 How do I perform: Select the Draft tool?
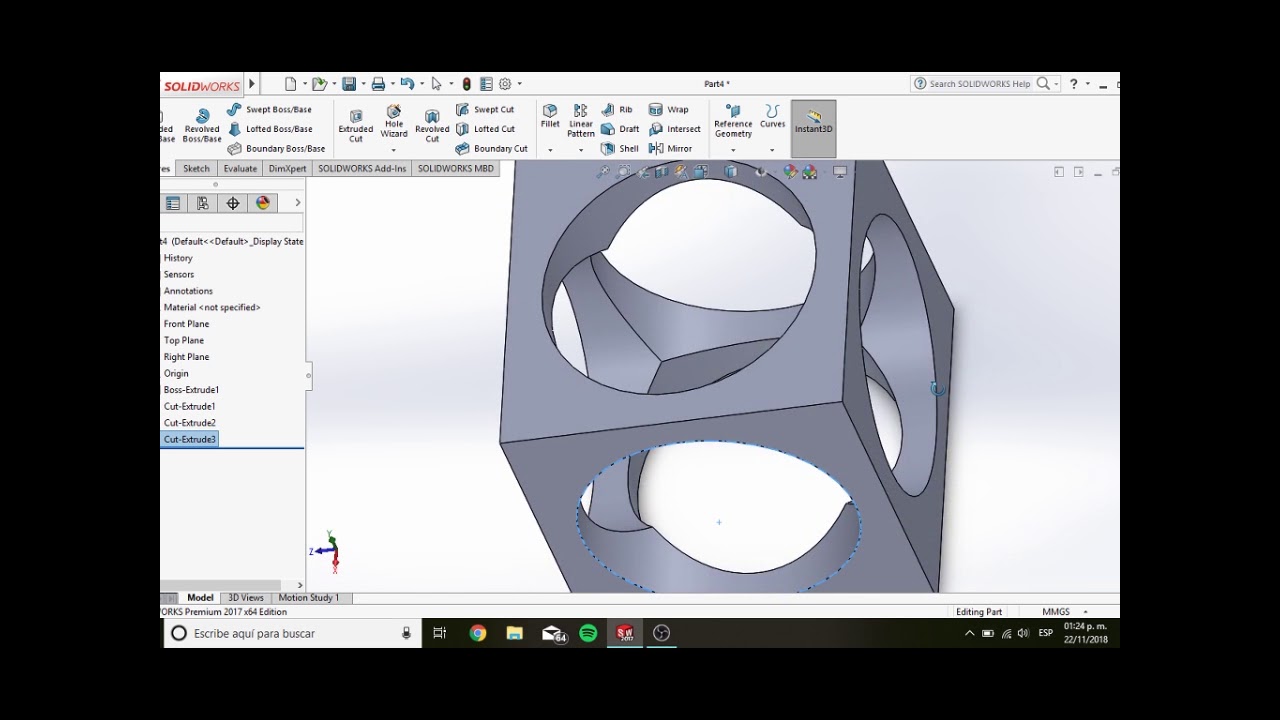620,129
